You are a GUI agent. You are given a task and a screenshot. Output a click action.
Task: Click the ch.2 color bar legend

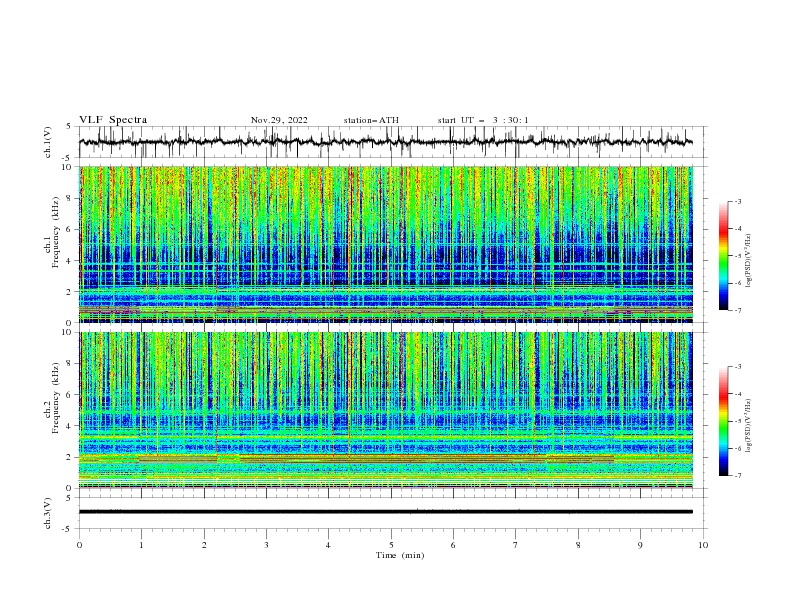tap(724, 421)
